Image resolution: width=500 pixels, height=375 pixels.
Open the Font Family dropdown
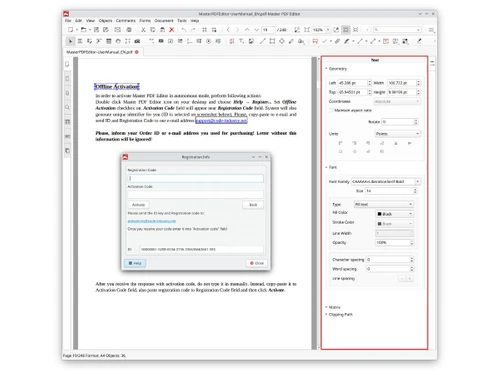point(386,181)
